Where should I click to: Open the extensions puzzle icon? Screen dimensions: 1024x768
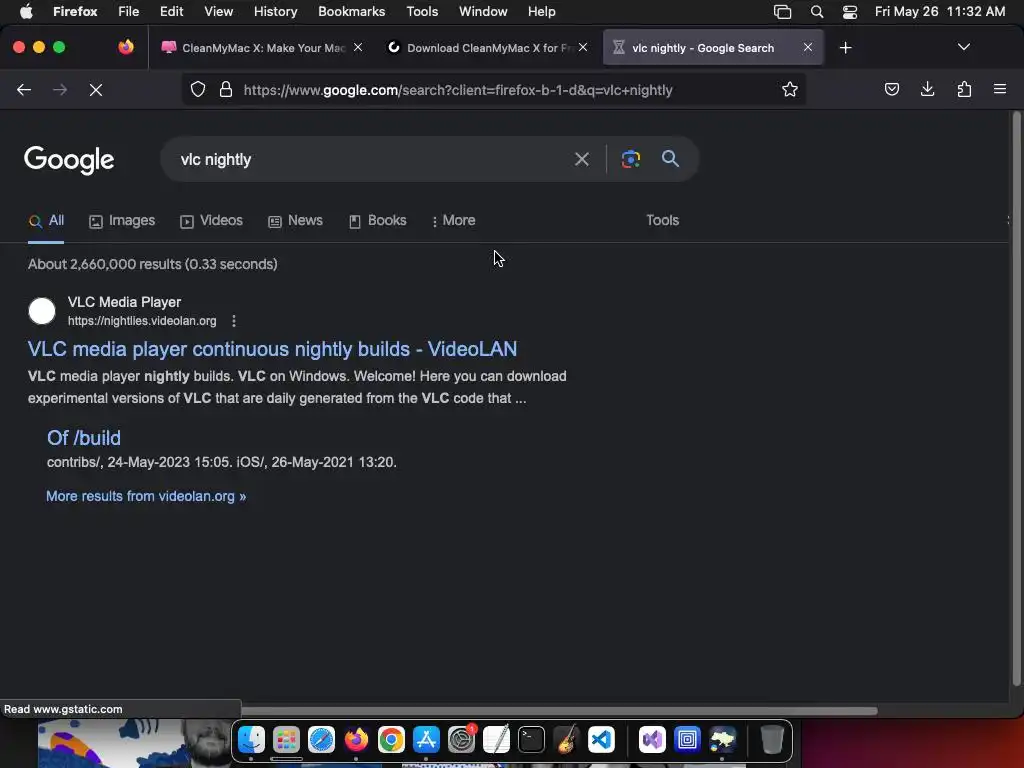tap(964, 89)
